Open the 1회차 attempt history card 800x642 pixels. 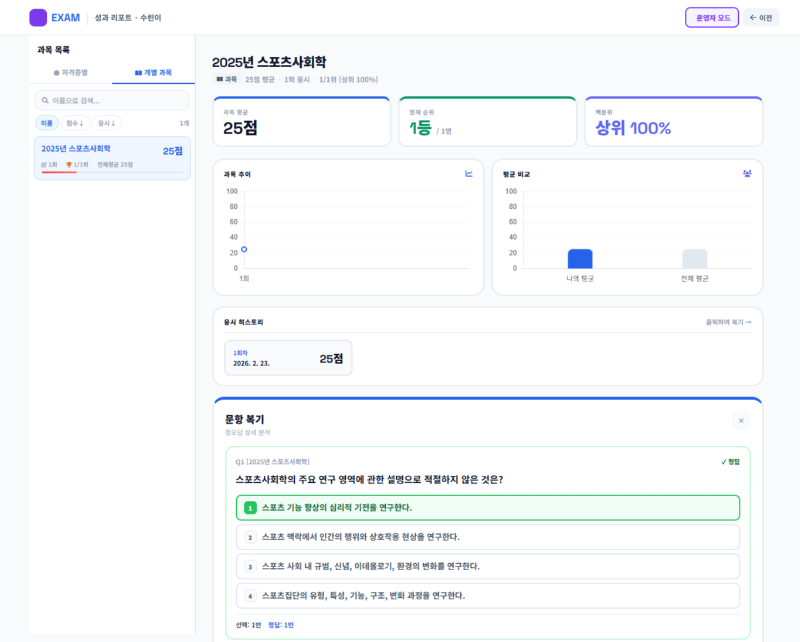pyautogui.click(x=288, y=358)
